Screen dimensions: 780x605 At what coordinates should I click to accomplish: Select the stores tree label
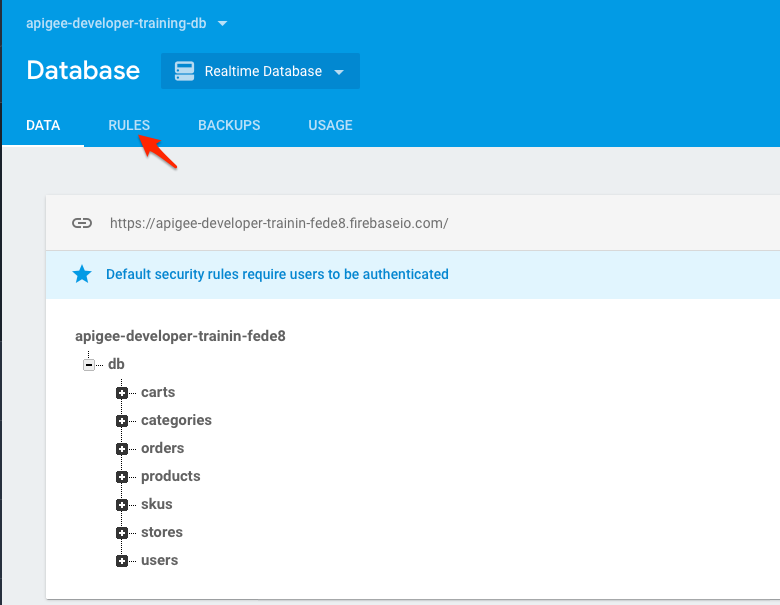coord(162,532)
